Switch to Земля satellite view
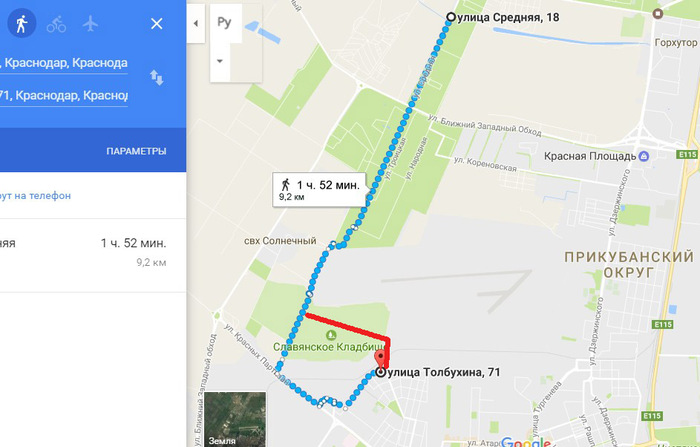The width and height of the screenshot is (700, 447). pos(235,419)
